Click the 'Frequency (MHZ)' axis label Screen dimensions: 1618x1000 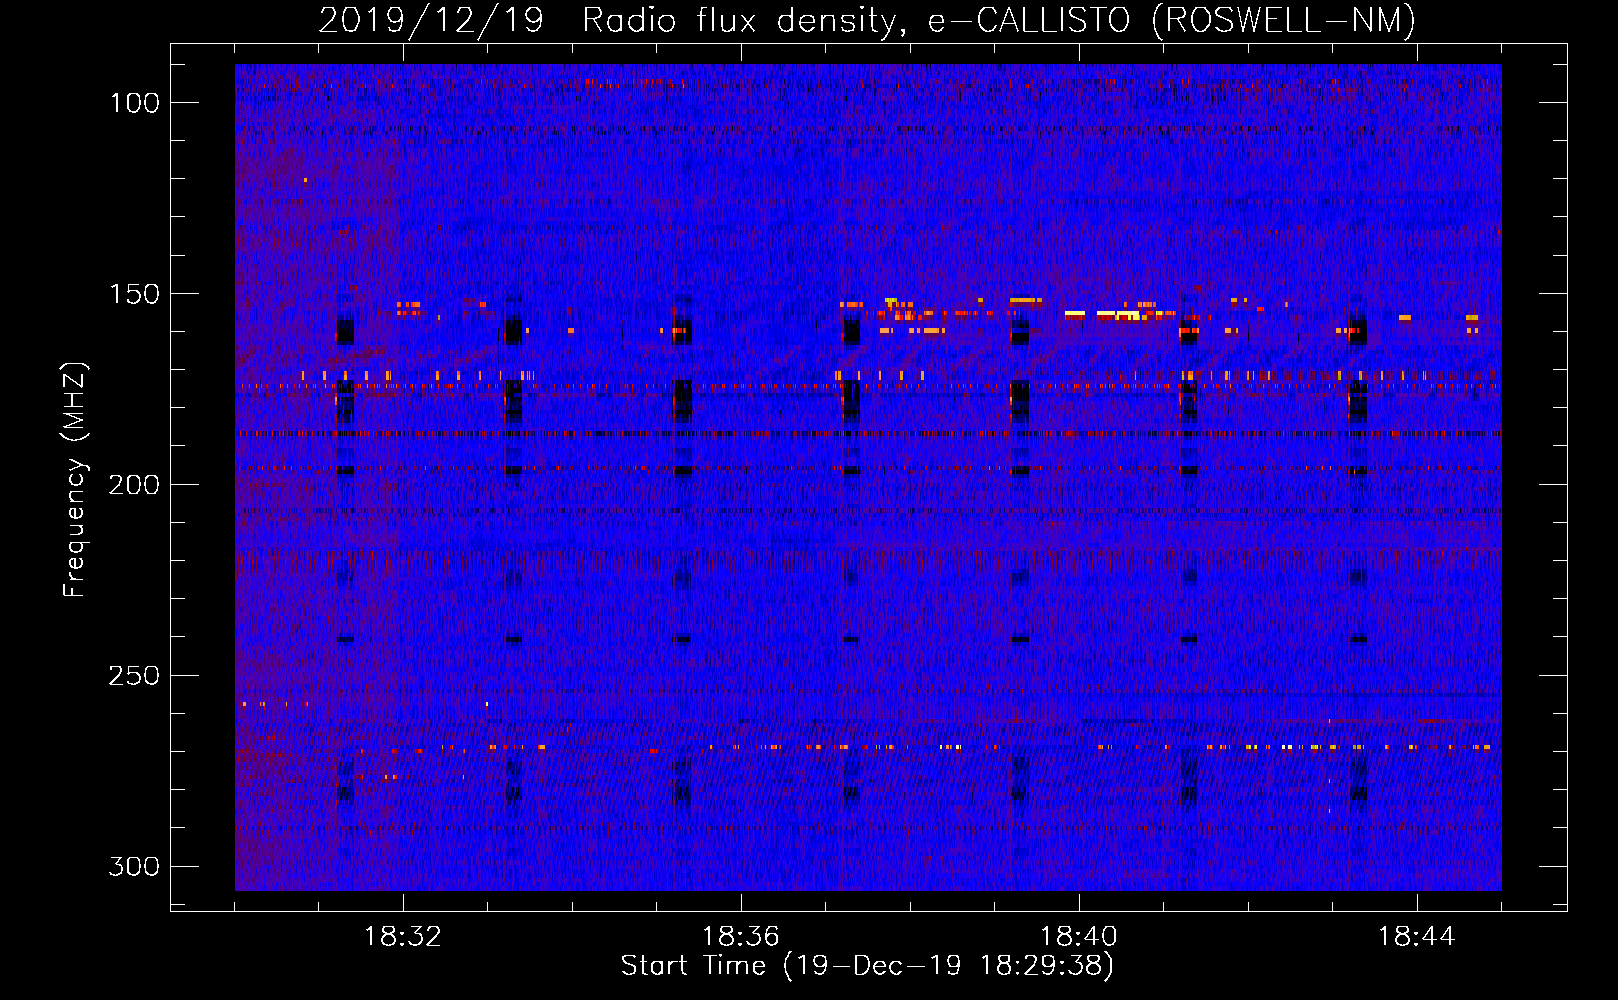click(75, 479)
